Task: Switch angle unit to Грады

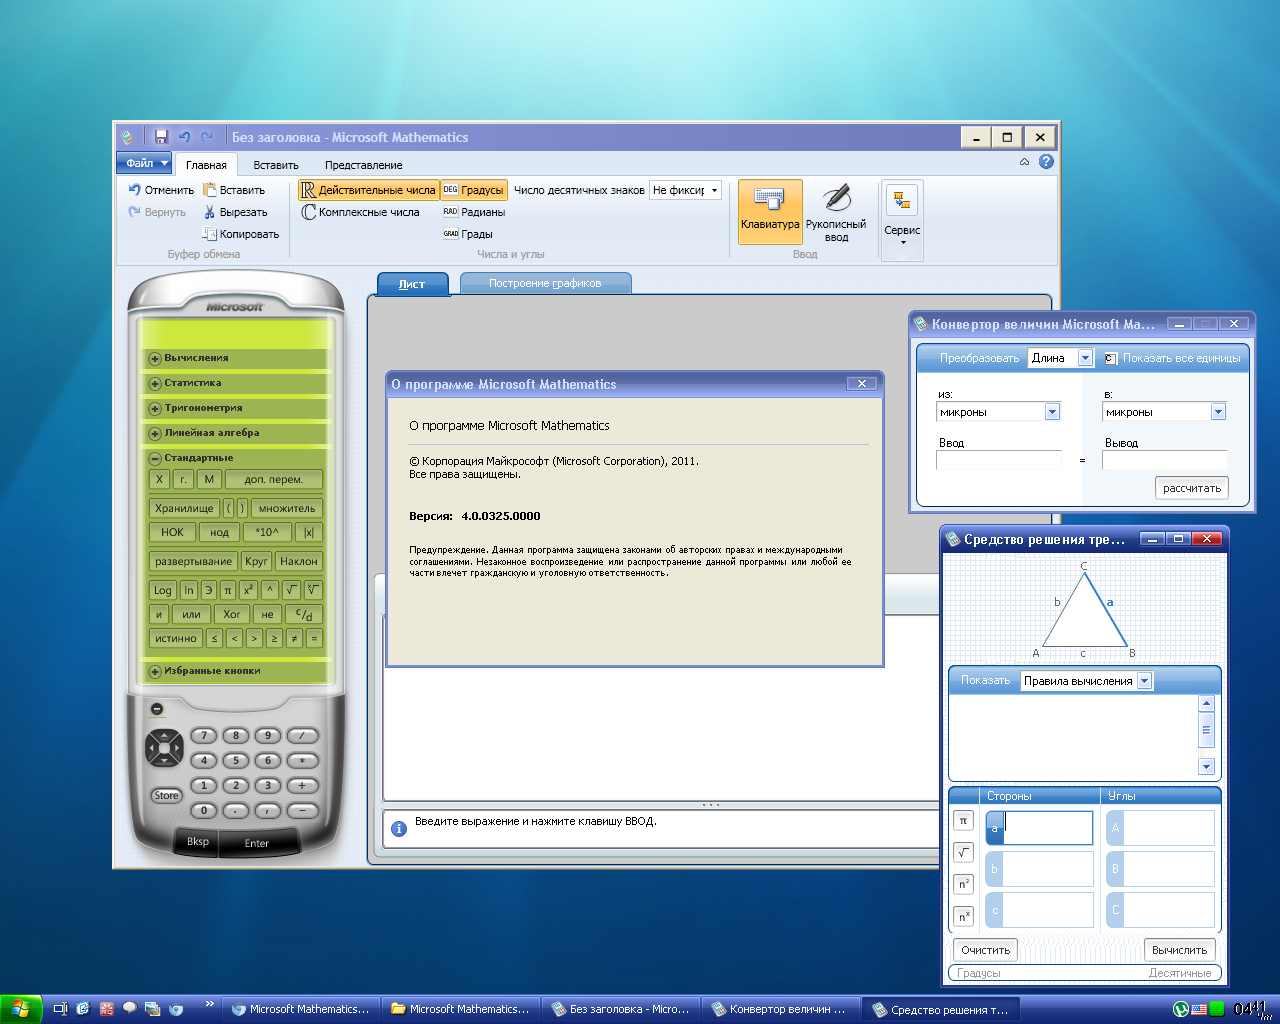Action: click(x=468, y=234)
